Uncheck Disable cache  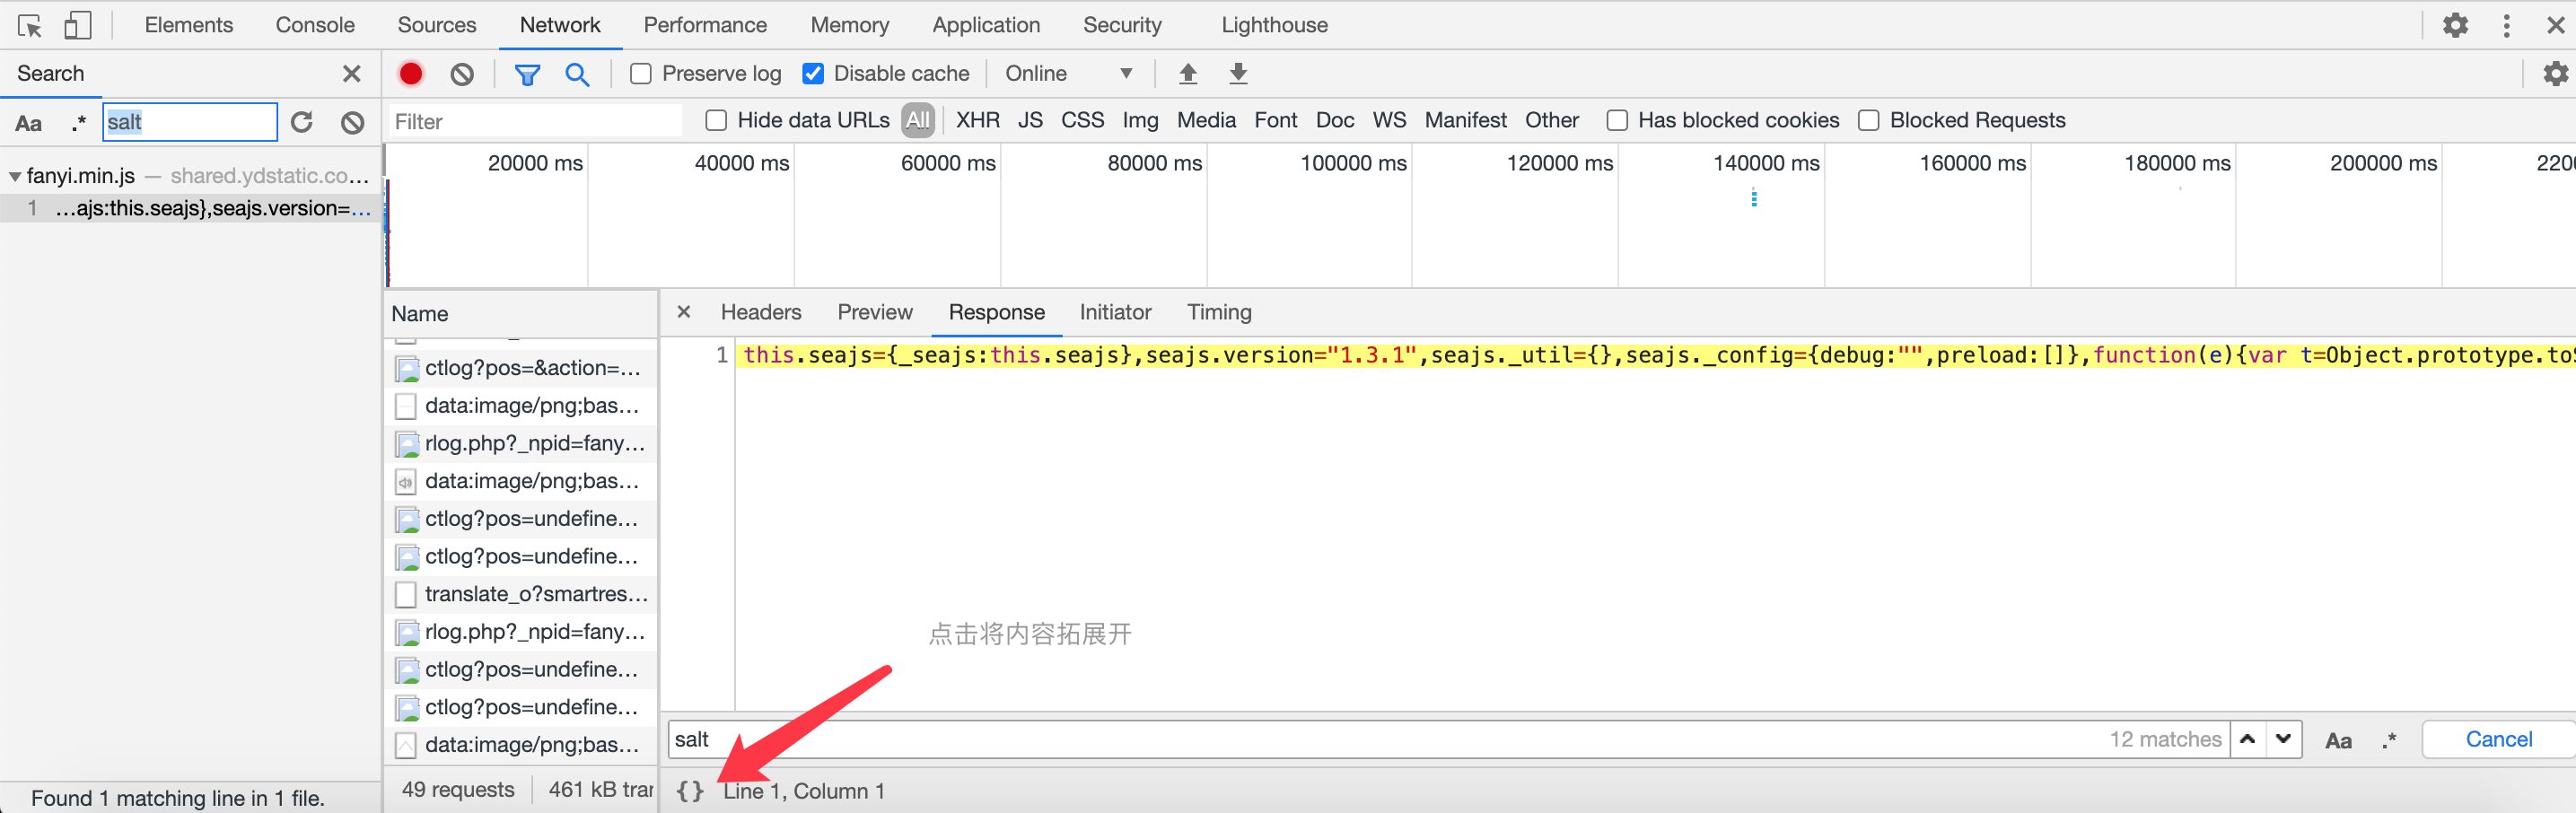pyautogui.click(x=813, y=74)
